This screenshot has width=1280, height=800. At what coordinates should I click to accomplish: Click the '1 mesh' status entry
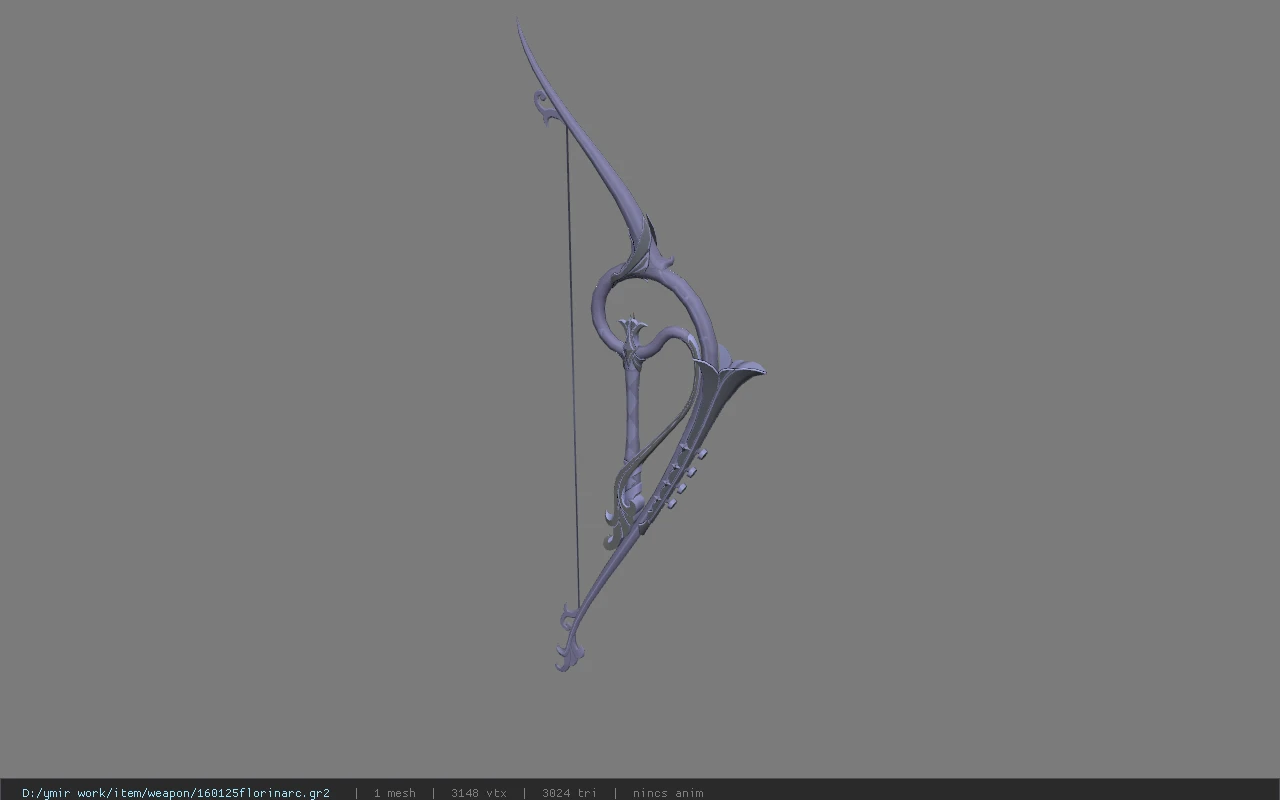394,793
